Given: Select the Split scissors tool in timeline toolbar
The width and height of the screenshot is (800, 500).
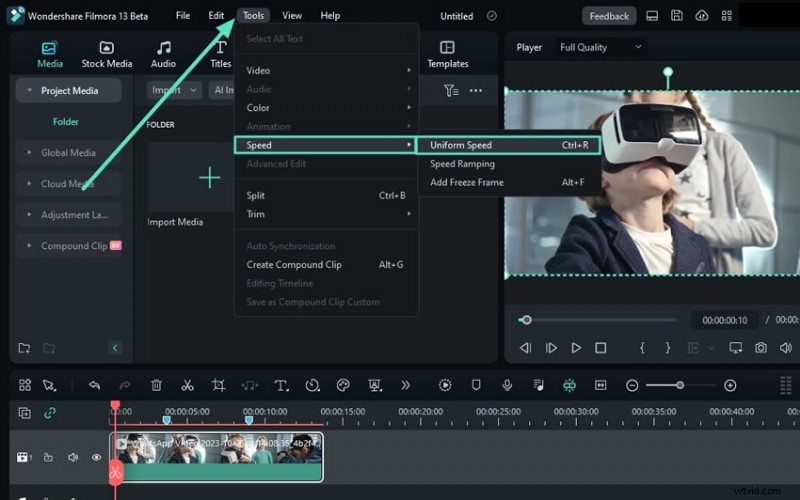Looking at the screenshot, I should 187,385.
